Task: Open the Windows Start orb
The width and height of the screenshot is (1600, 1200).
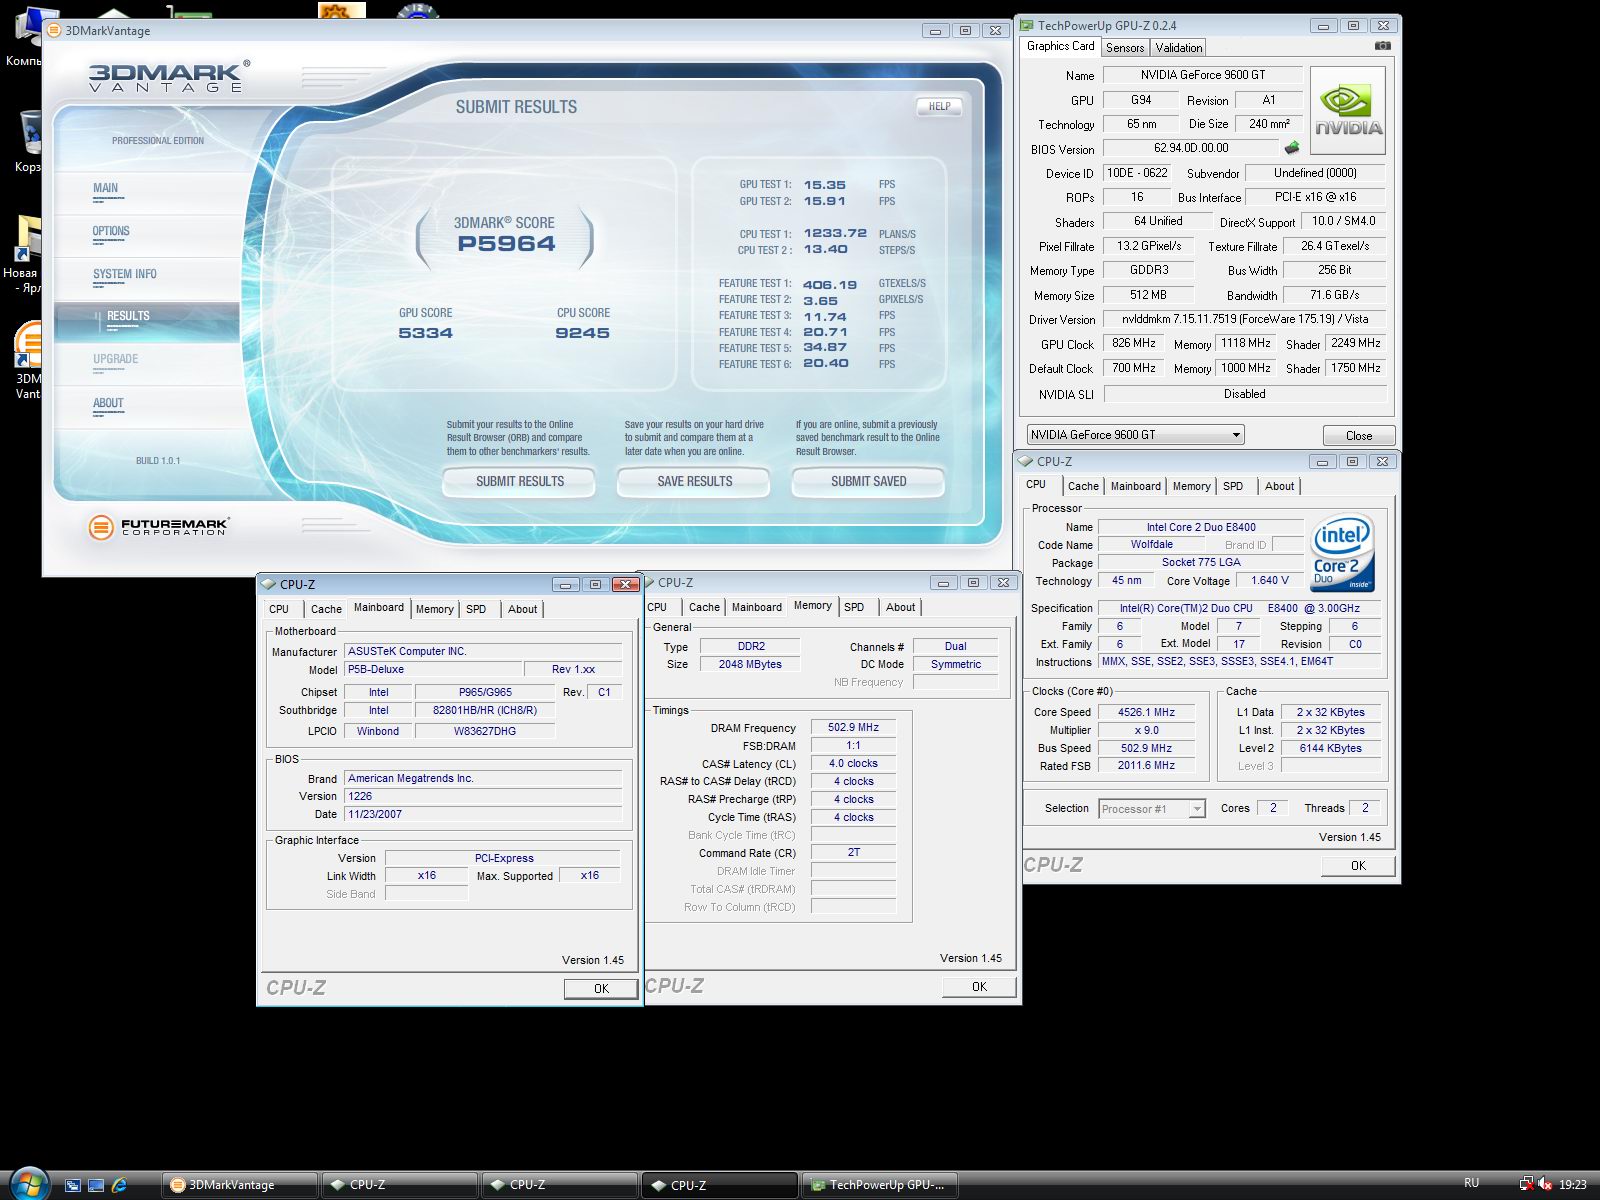Action: [29, 1184]
